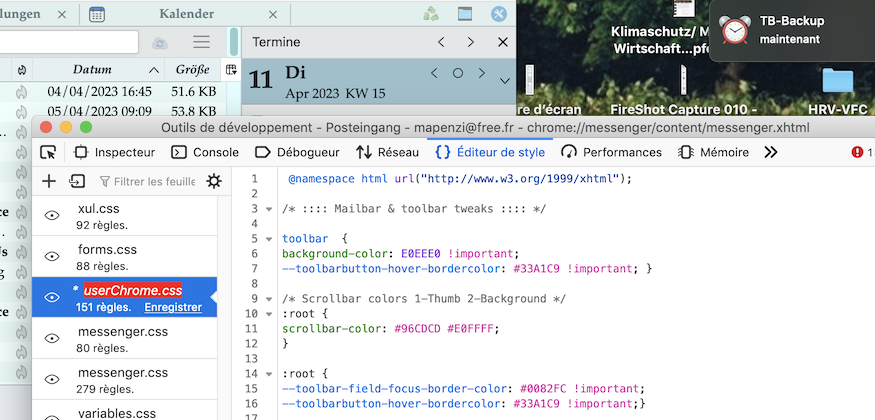The width and height of the screenshot is (875, 420).
Task: Click the green recycle-style toolbar icon
Action: (x=431, y=14)
